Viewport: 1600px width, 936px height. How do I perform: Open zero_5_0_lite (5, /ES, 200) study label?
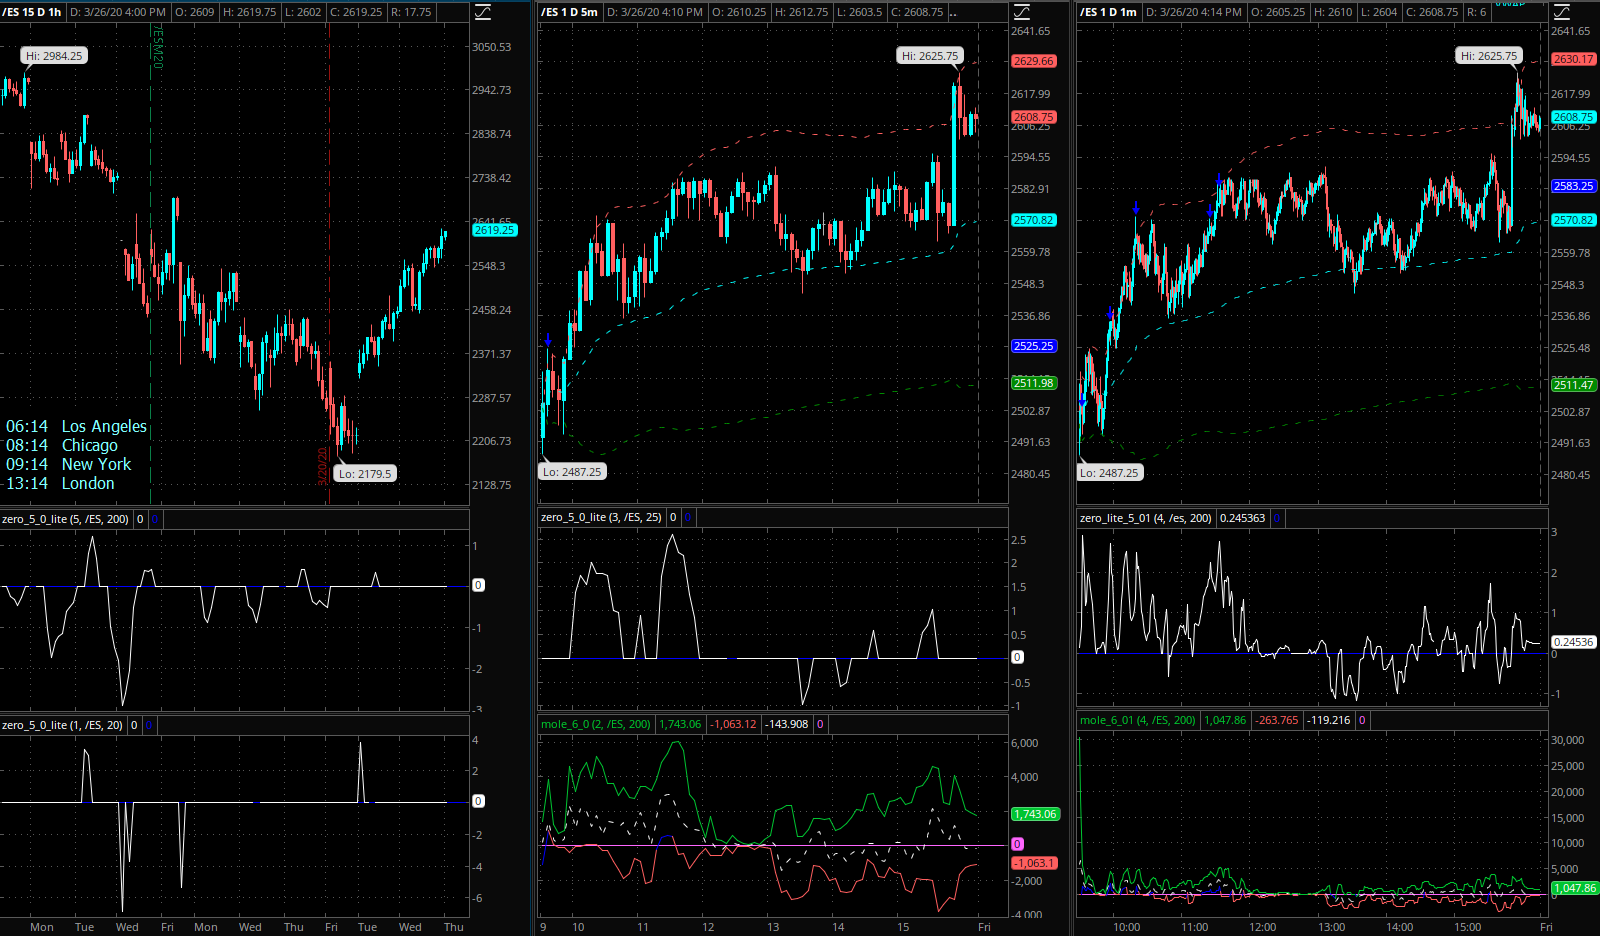65,519
